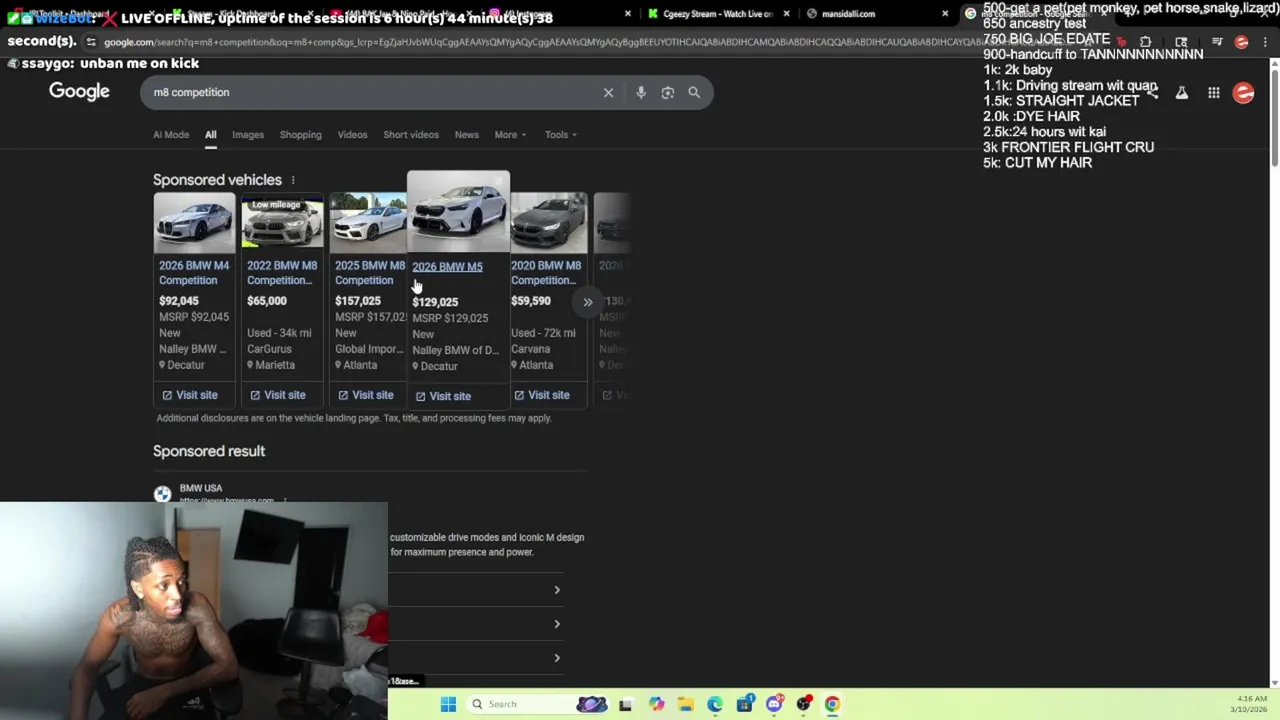Open Short videos results
The image size is (1280, 720).
[411, 134]
